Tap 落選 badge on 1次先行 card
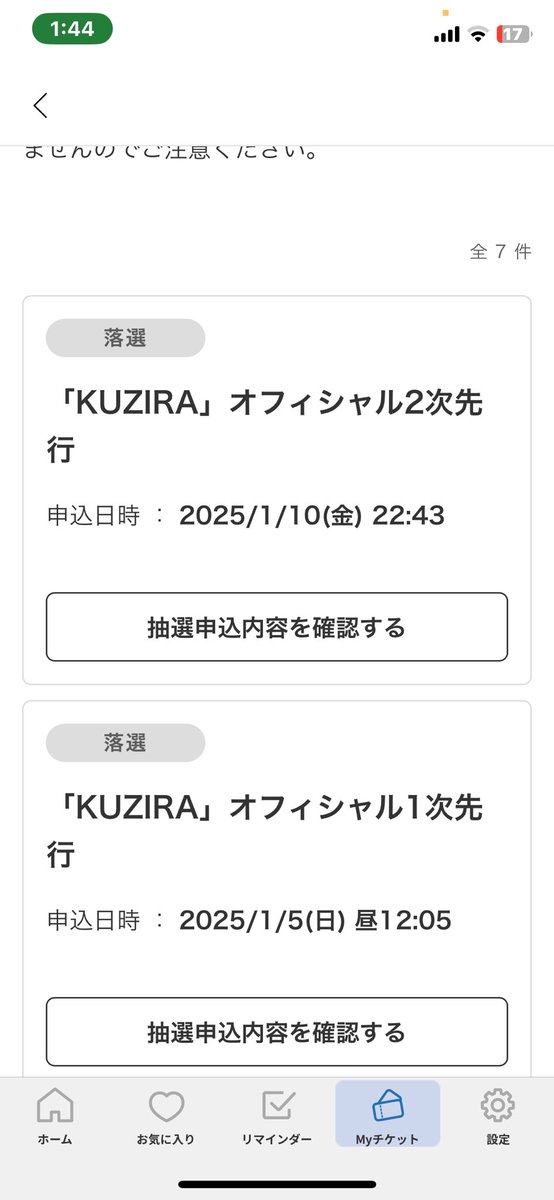The image size is (554, 1200). pos(125,743)
